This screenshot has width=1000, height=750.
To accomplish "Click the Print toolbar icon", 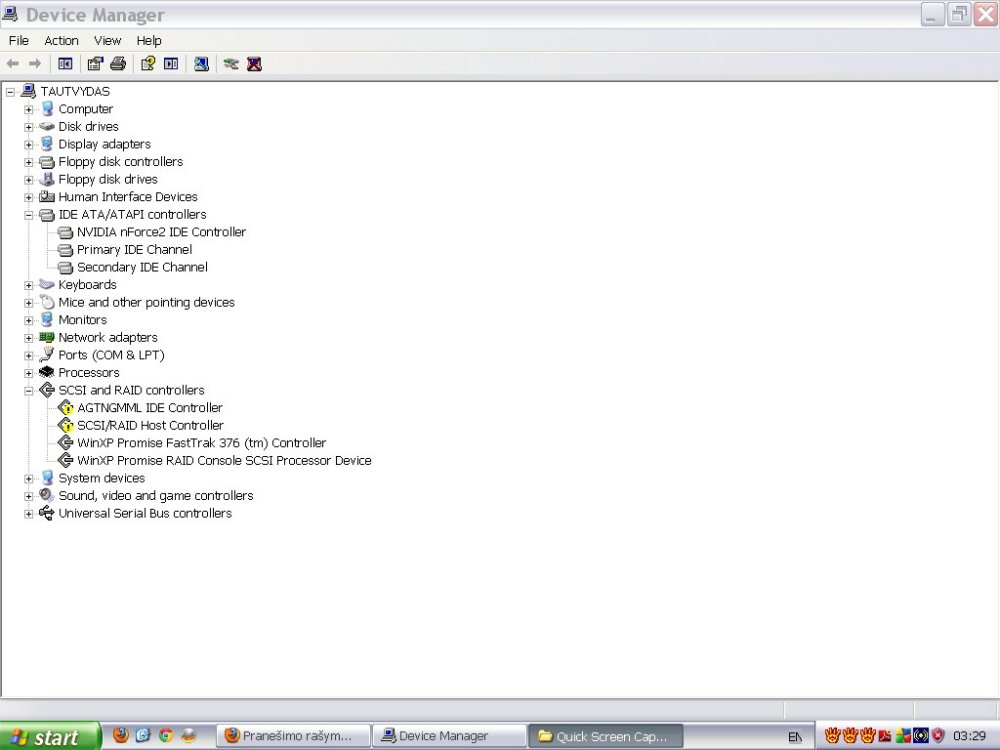I will [118, 64].
